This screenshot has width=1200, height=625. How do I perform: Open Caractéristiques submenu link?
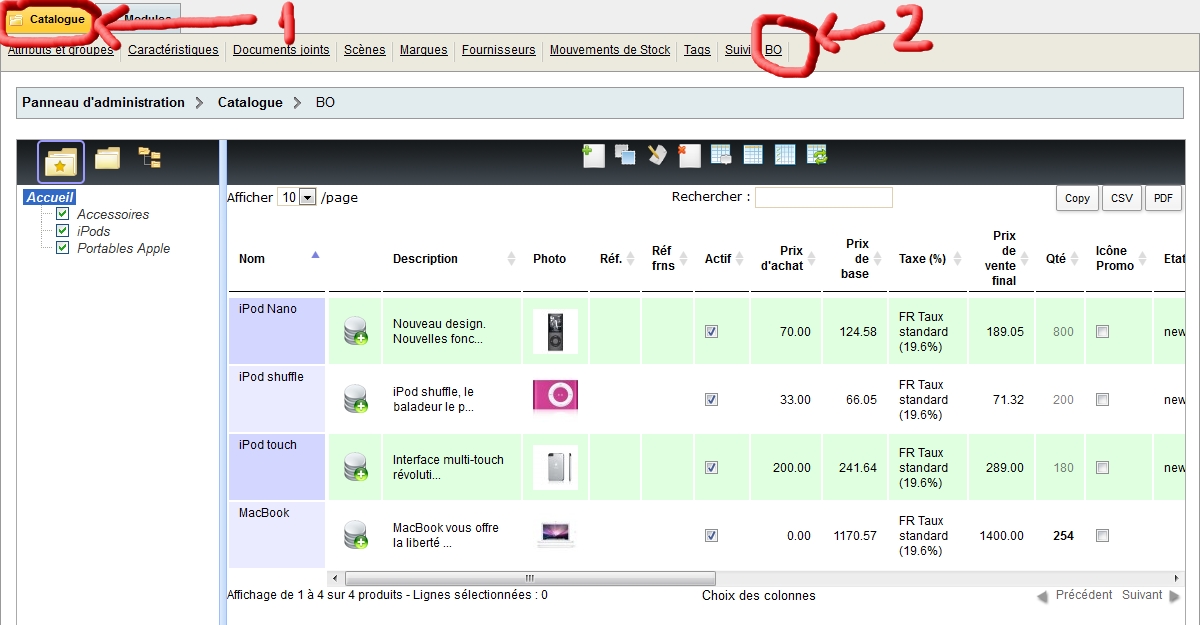point(173,50)
